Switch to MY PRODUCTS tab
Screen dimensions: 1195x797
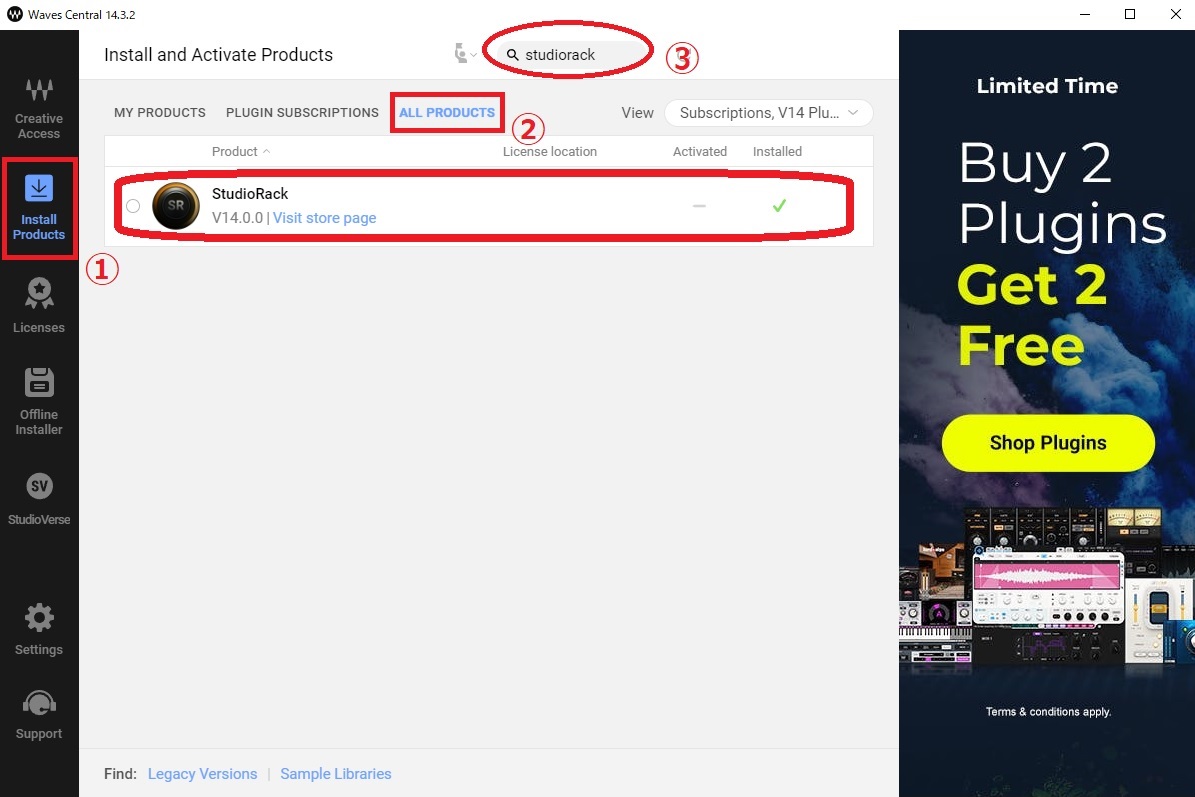coord(160,113)
